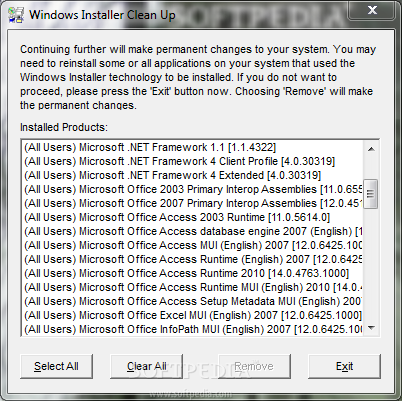
Task: Select Office Excel MUI (English) 2007 entry
Action: (x=193, y=315)
